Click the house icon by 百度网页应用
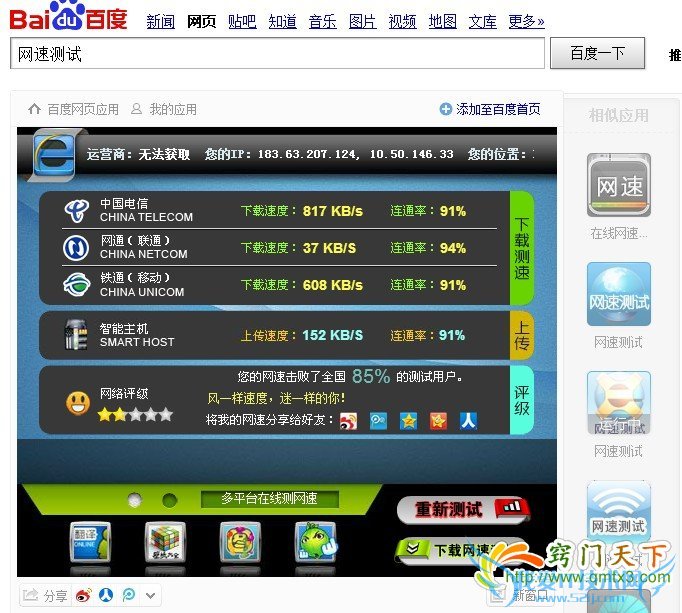 pyautogui.click(x=35, y=109)
